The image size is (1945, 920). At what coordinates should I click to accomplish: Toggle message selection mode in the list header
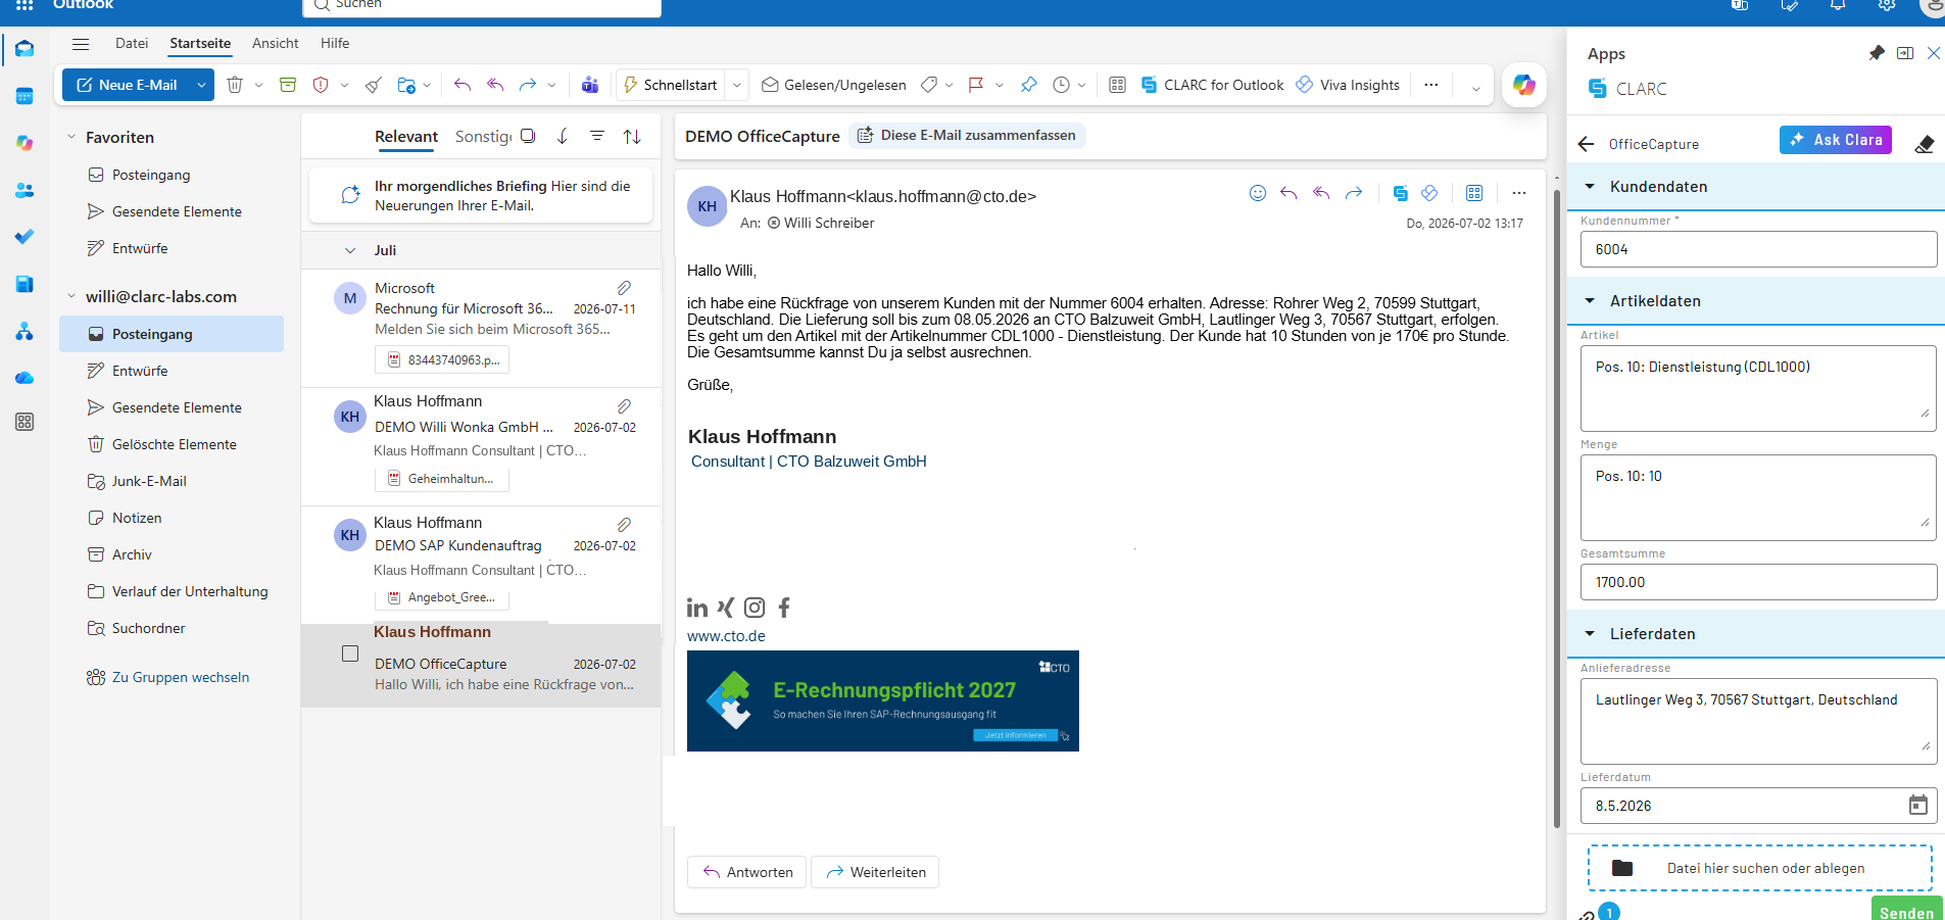point(528,136)
